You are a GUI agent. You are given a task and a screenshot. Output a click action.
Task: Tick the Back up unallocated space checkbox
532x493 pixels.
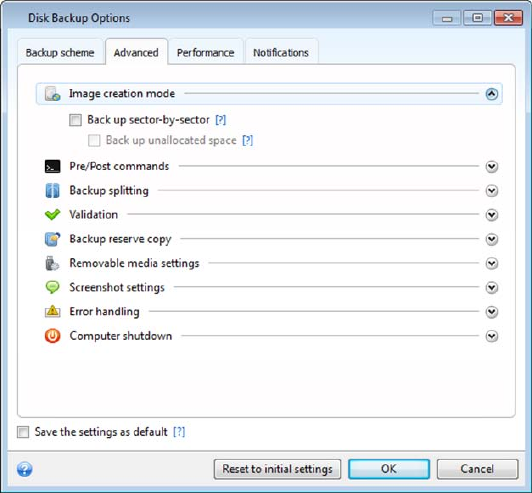point(94,140)
